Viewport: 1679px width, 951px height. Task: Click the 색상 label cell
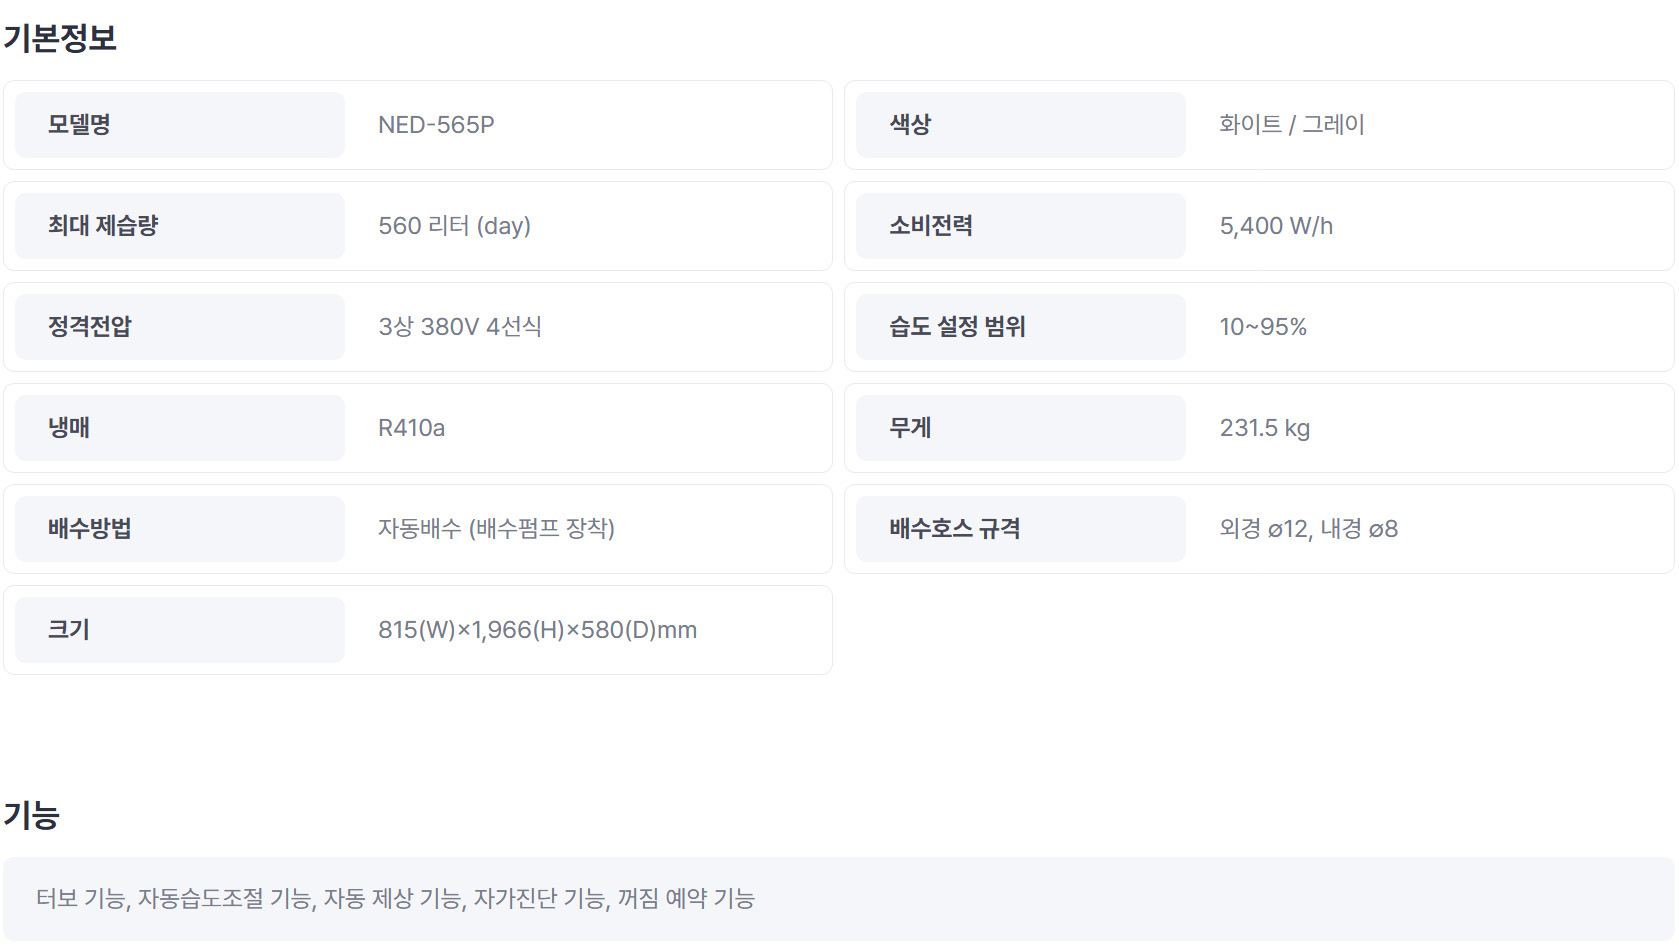point(1021,125)
